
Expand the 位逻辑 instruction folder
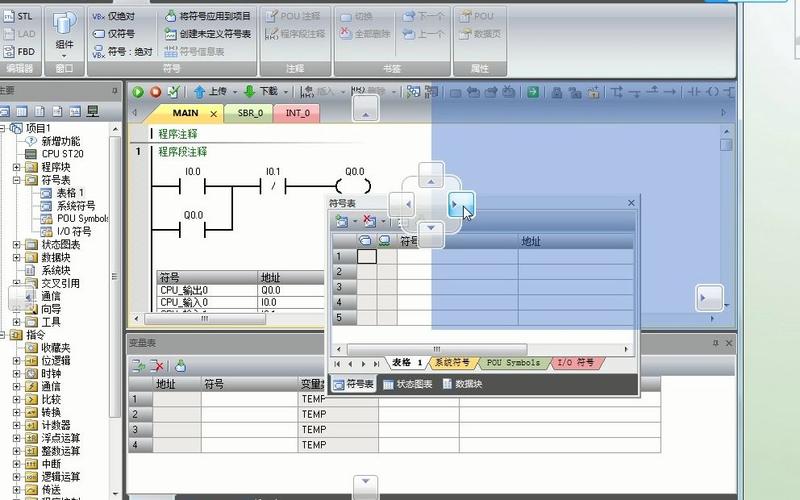(x=17, y=360)
